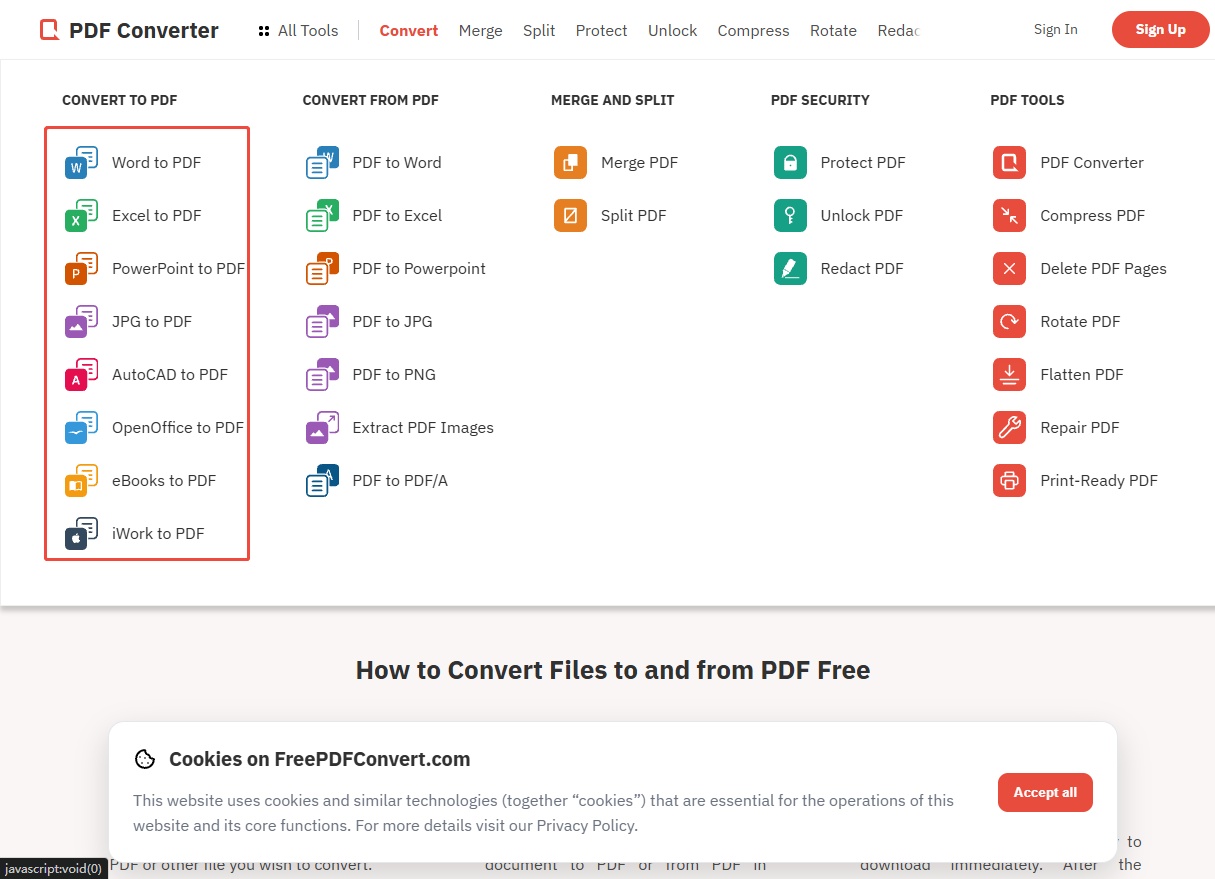Click the Unlock PDF key icon
This screenshot has width=1215, height=879.
[790, 215]
